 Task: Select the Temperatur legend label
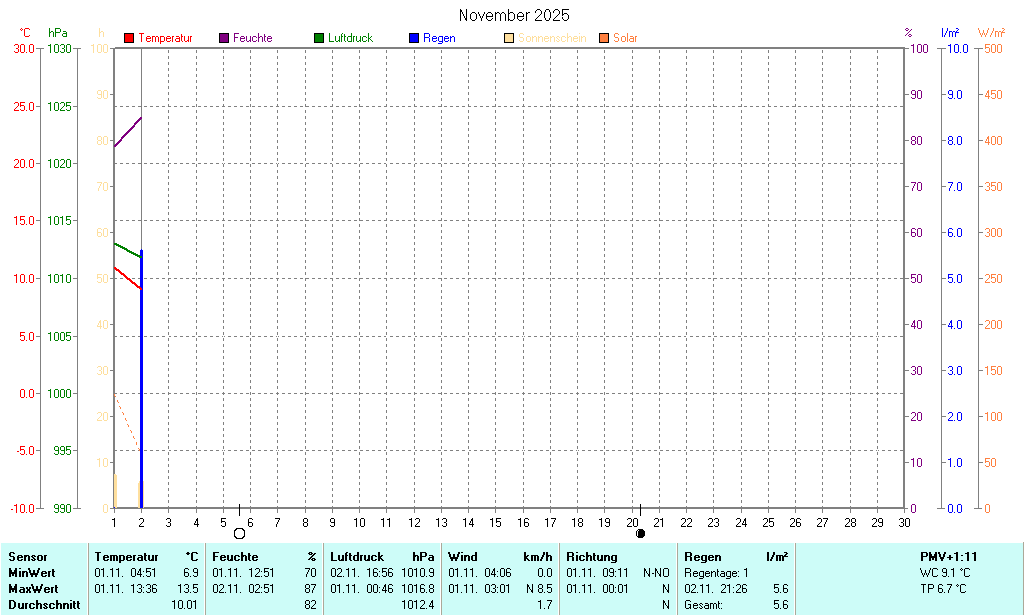click(x=165, y=38)
